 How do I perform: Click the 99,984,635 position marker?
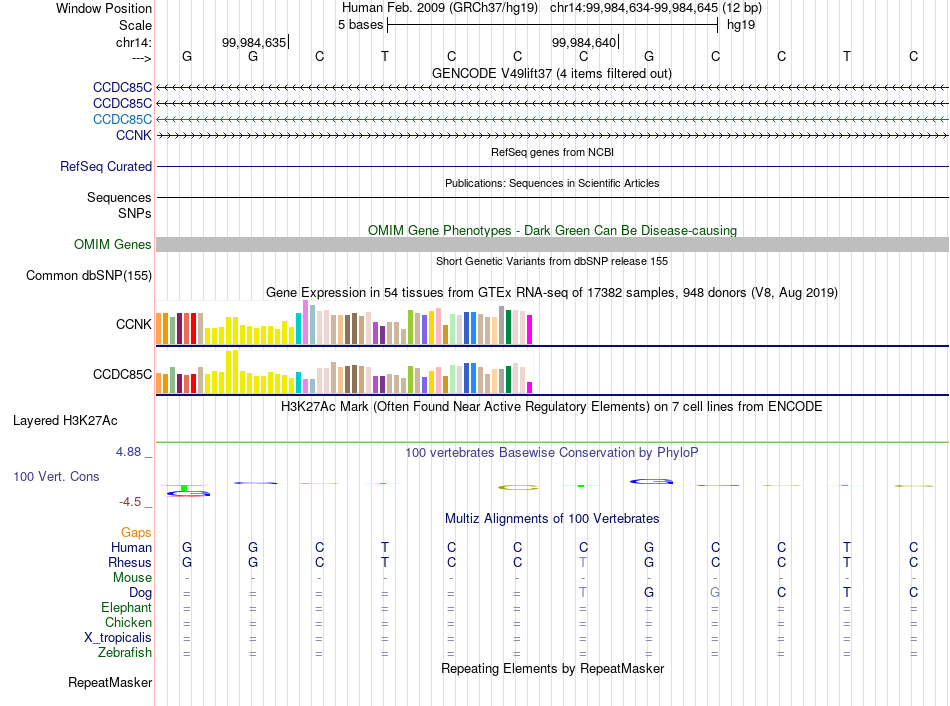click(254, 42)
